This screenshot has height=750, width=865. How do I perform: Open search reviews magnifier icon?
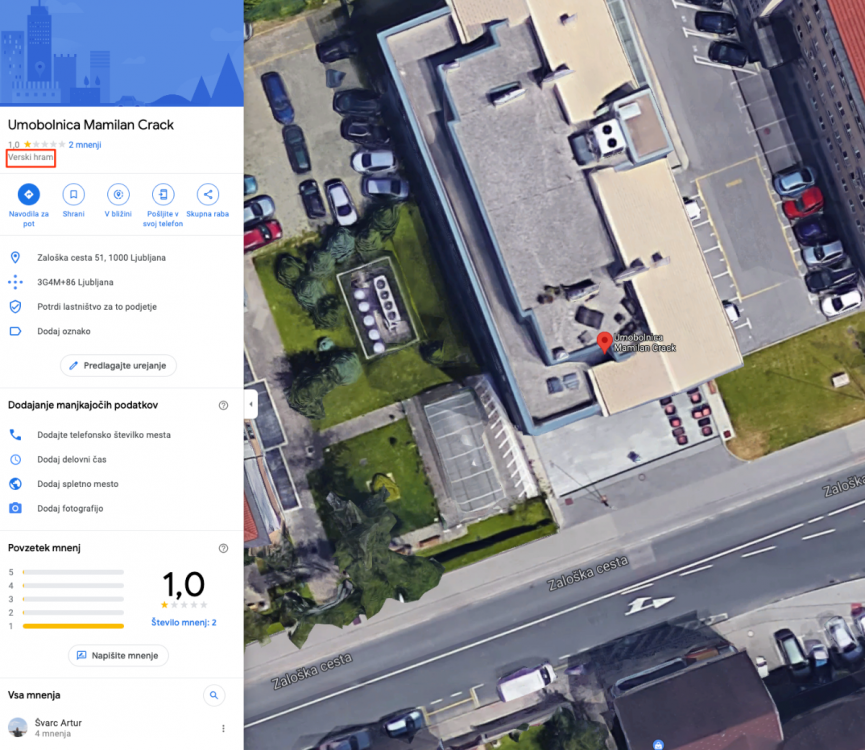(213, 695)
